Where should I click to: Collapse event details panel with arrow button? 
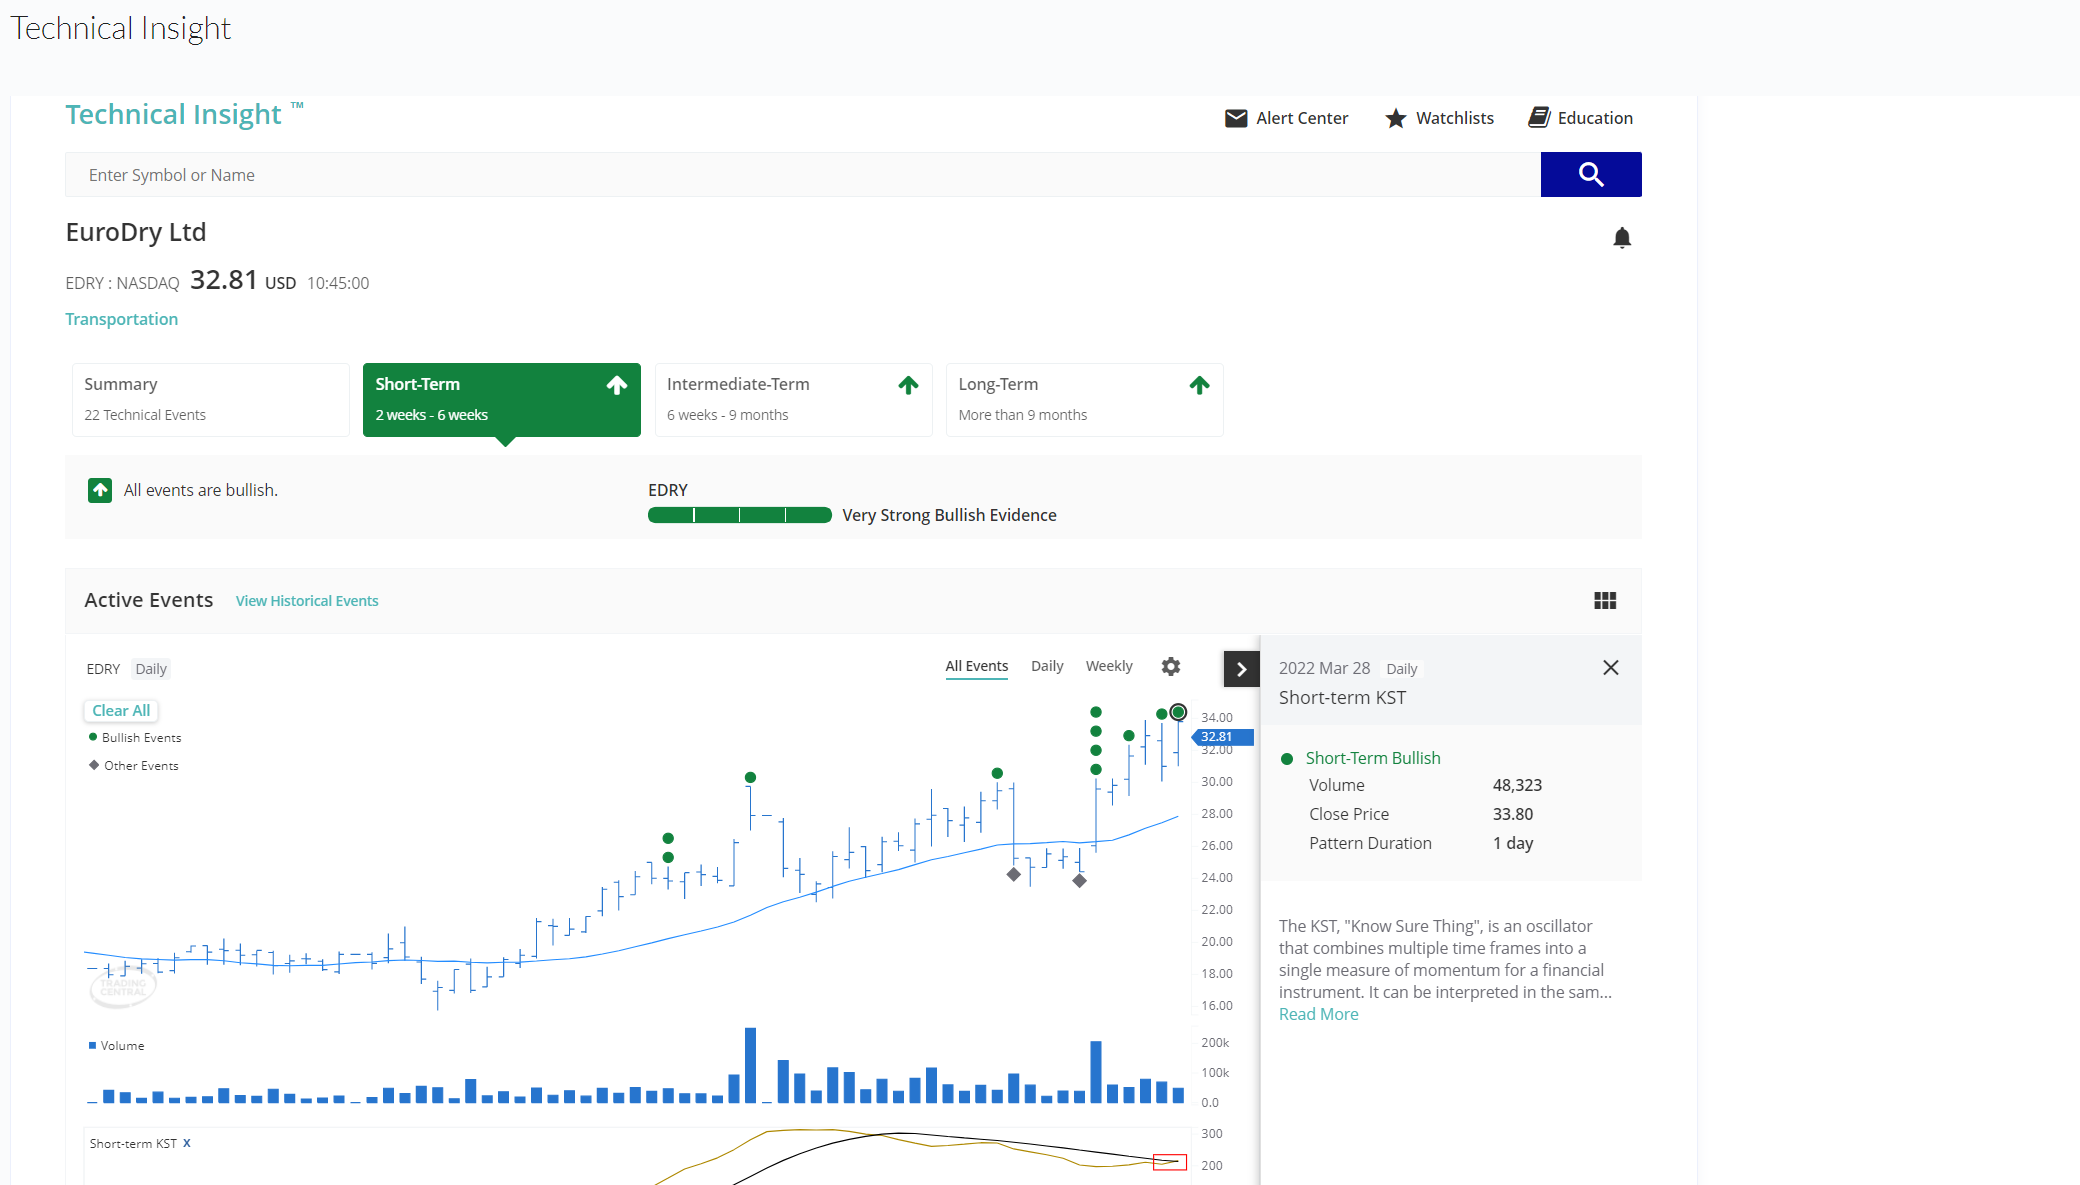(x=1241, y=669)
